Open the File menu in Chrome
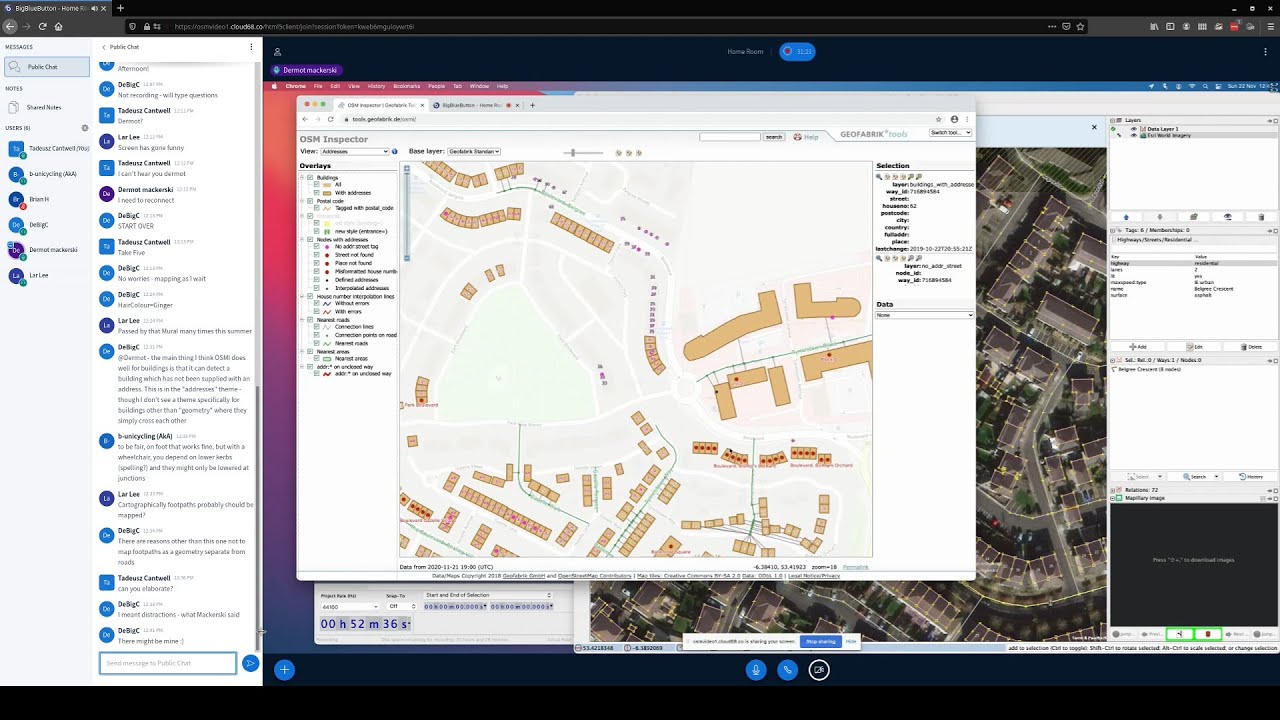1280x720 pixels. (317, 86)
